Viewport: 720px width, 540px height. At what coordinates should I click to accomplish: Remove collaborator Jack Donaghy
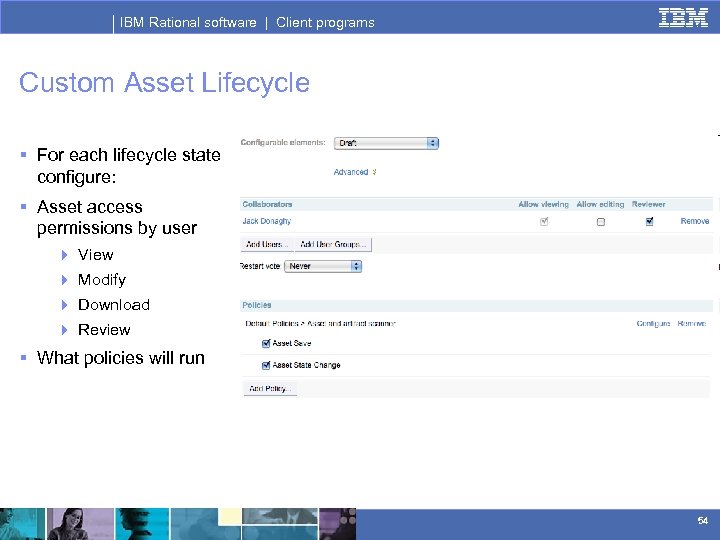click(x=695, y=221)
